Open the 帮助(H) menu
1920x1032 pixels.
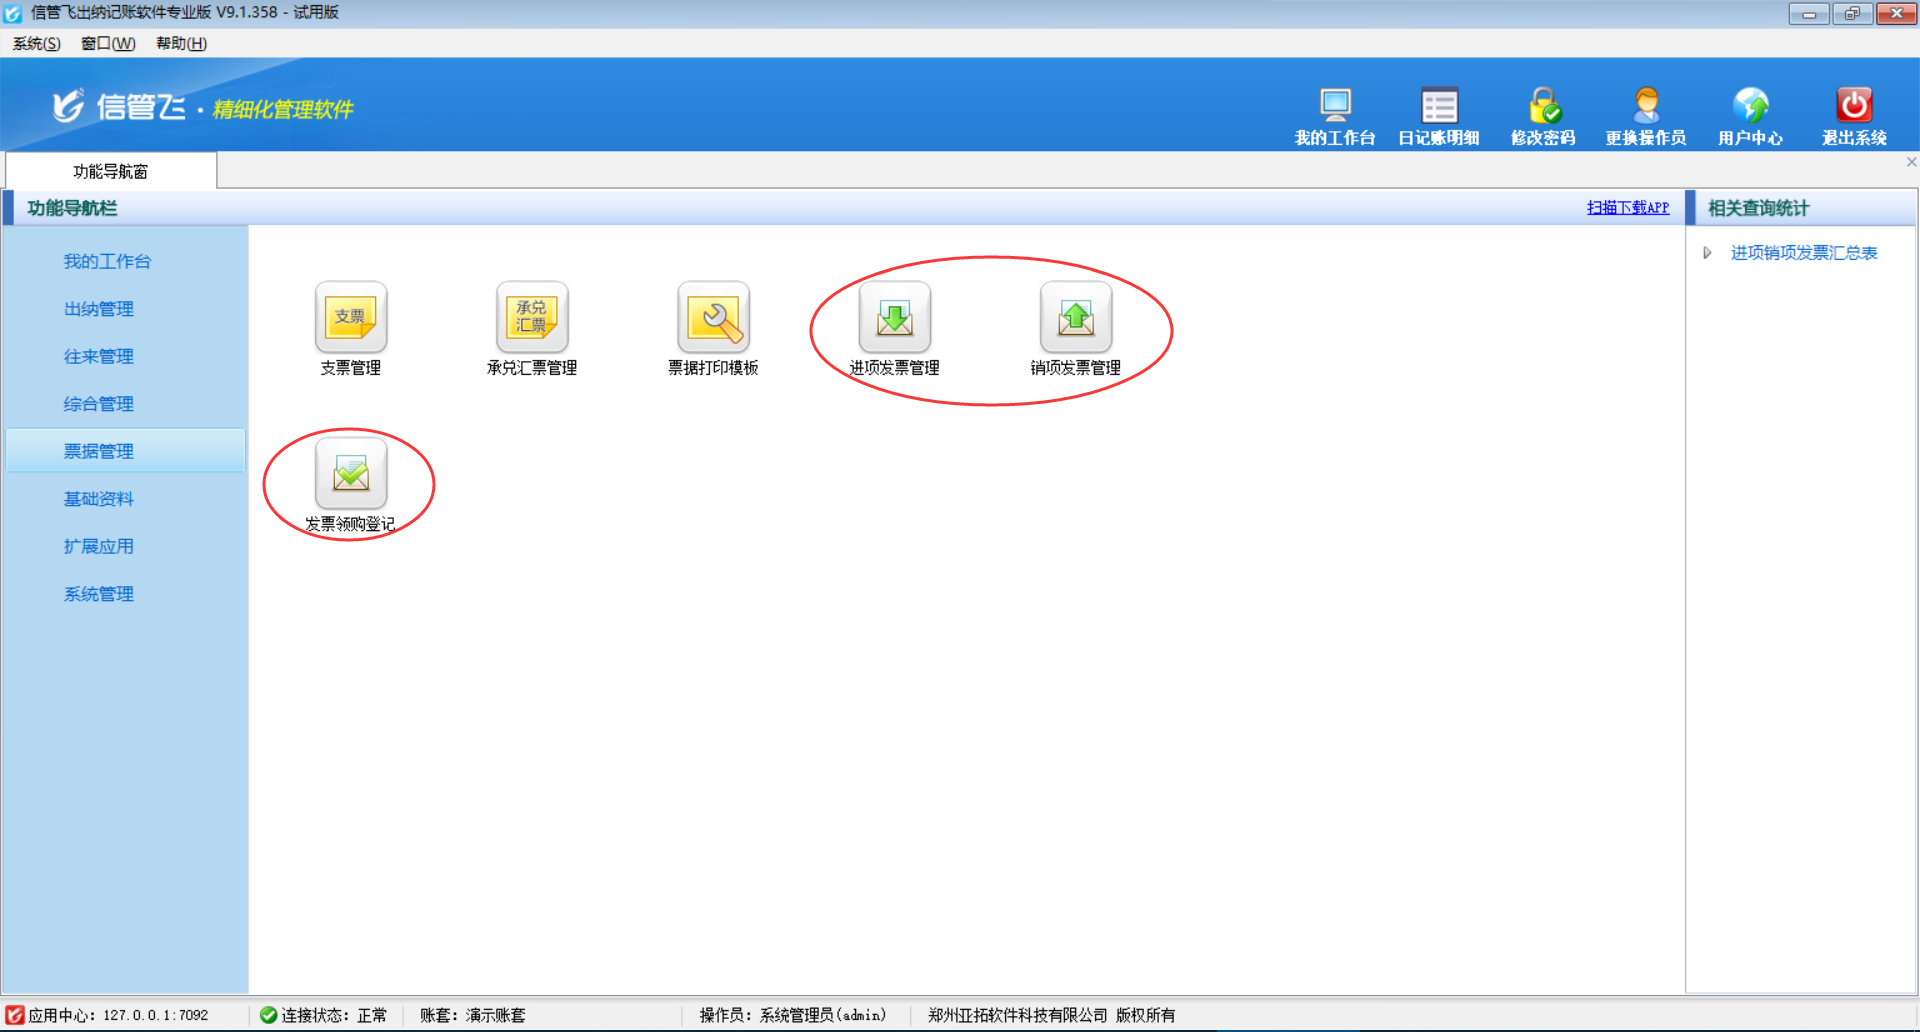[x=181, y=43]
